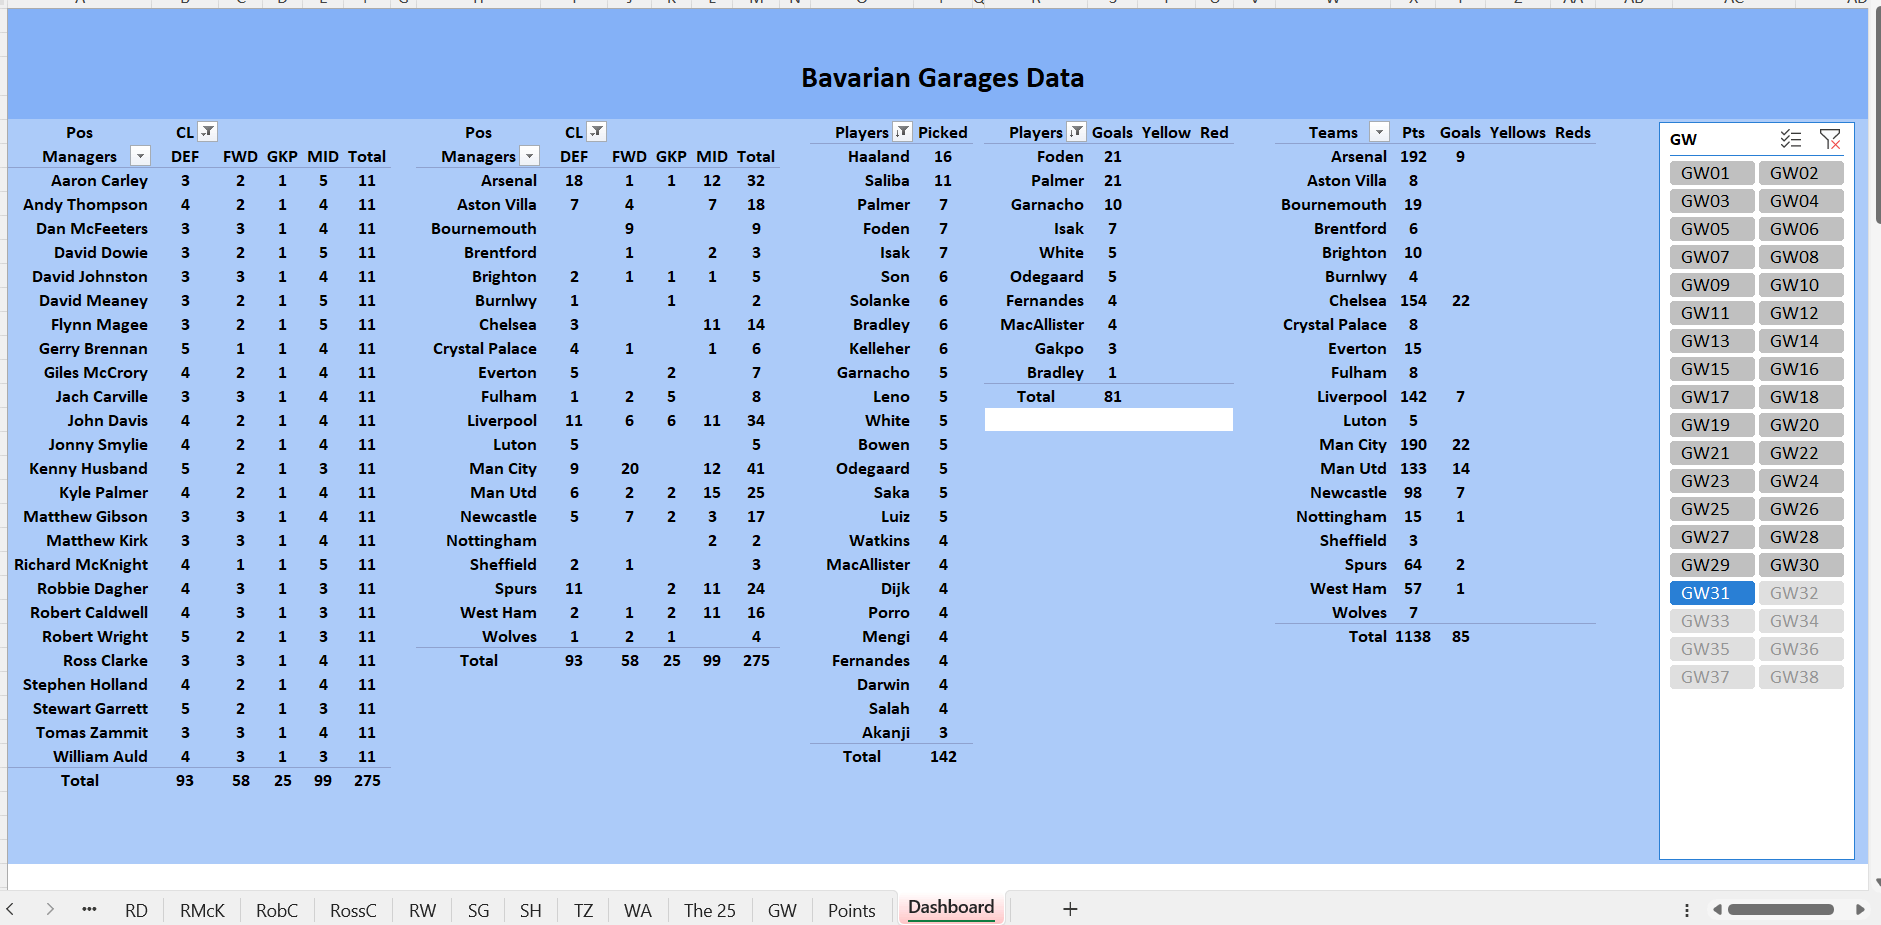
Task: Toggle multi-select in the GW slicer
Action: [1790, 139]
